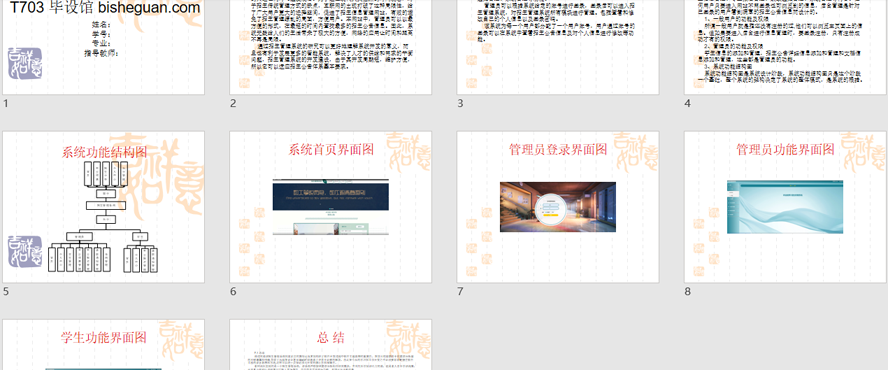Click slide number 5 label
Viewport: 888px width, 370px height.
point(6,291)
